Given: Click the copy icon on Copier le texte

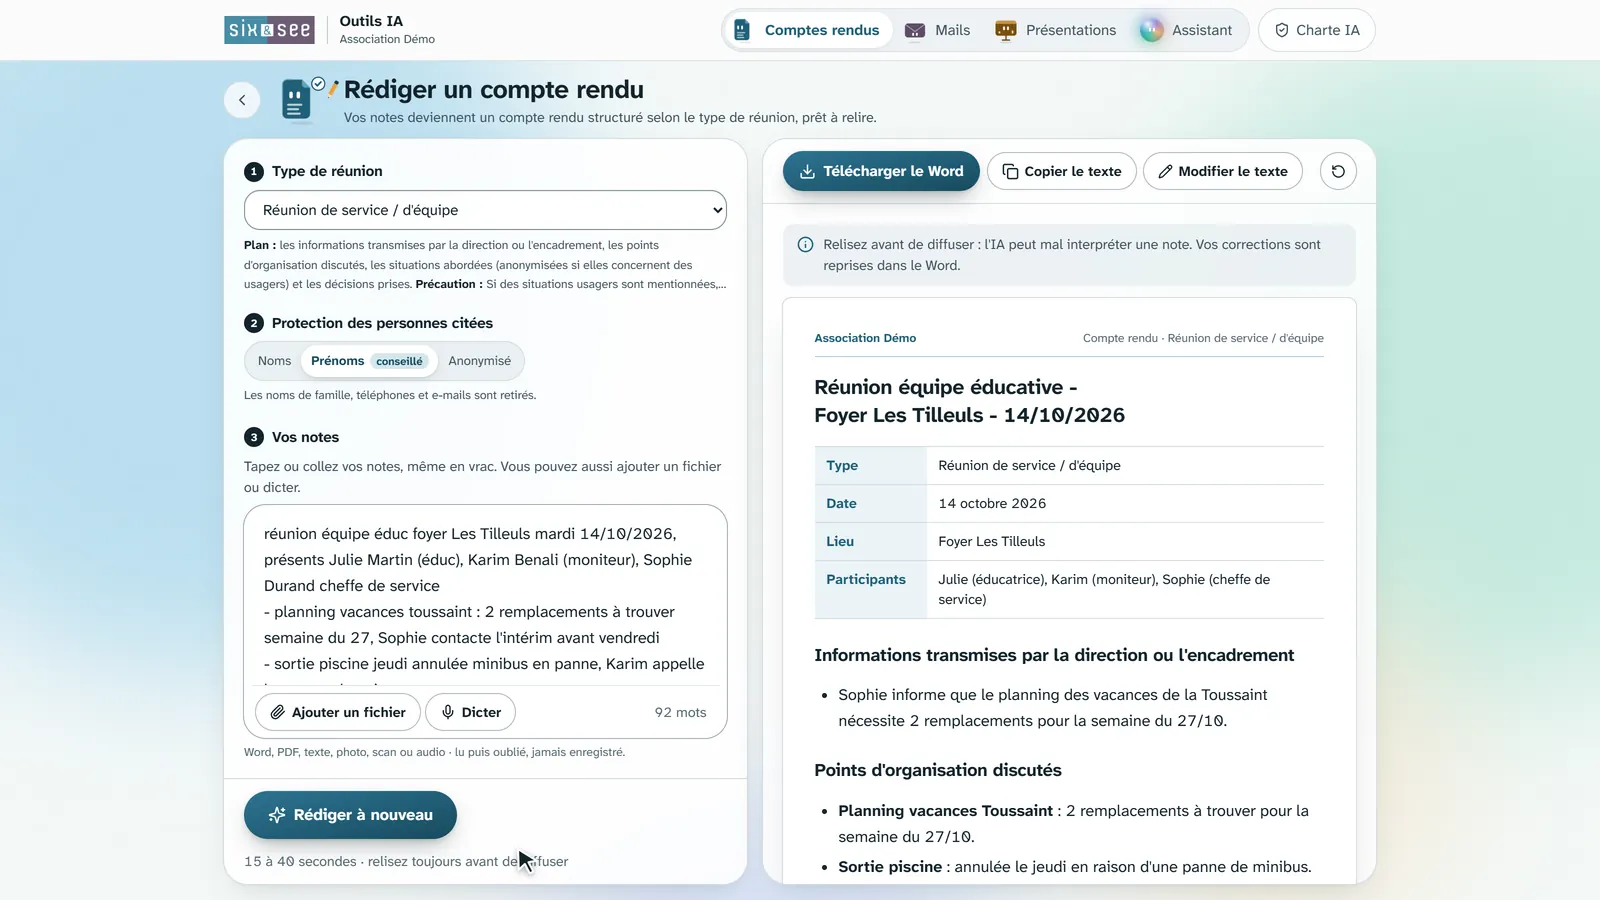Looking at the screenshot, I should 1010,171.
